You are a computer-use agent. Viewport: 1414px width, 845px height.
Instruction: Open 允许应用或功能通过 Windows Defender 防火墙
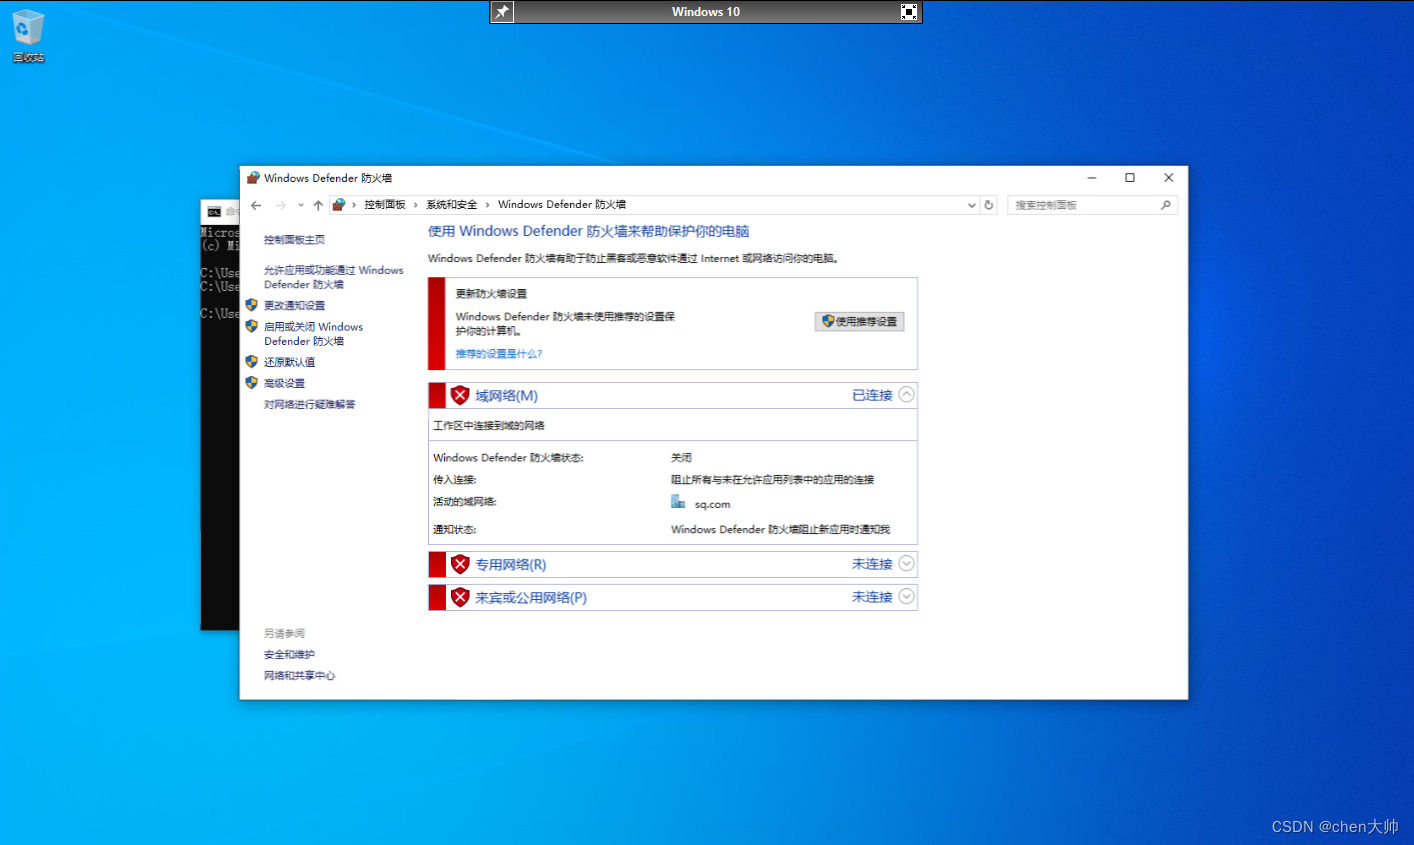(334, 277)
